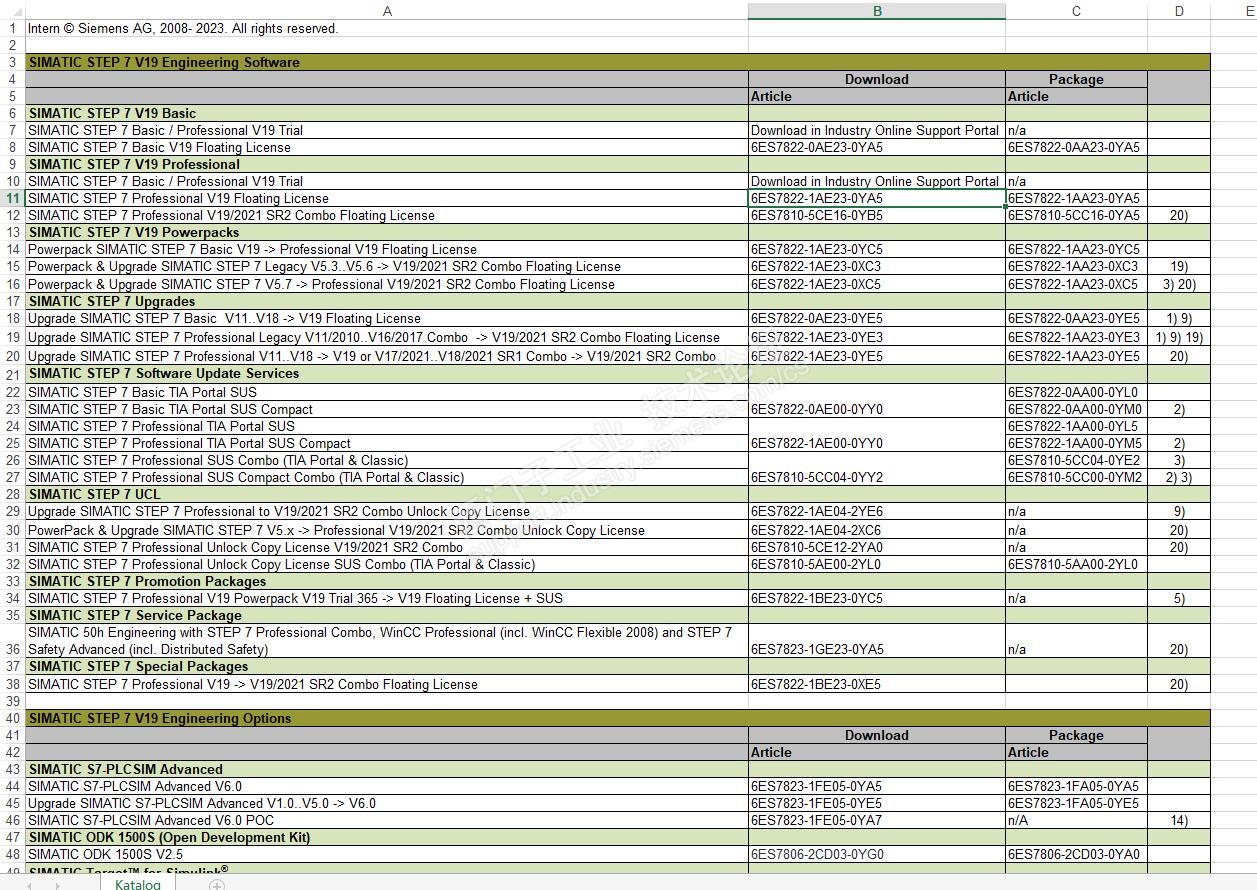Select footnote cell '1) 9) 19)'

coord(1179,337)
